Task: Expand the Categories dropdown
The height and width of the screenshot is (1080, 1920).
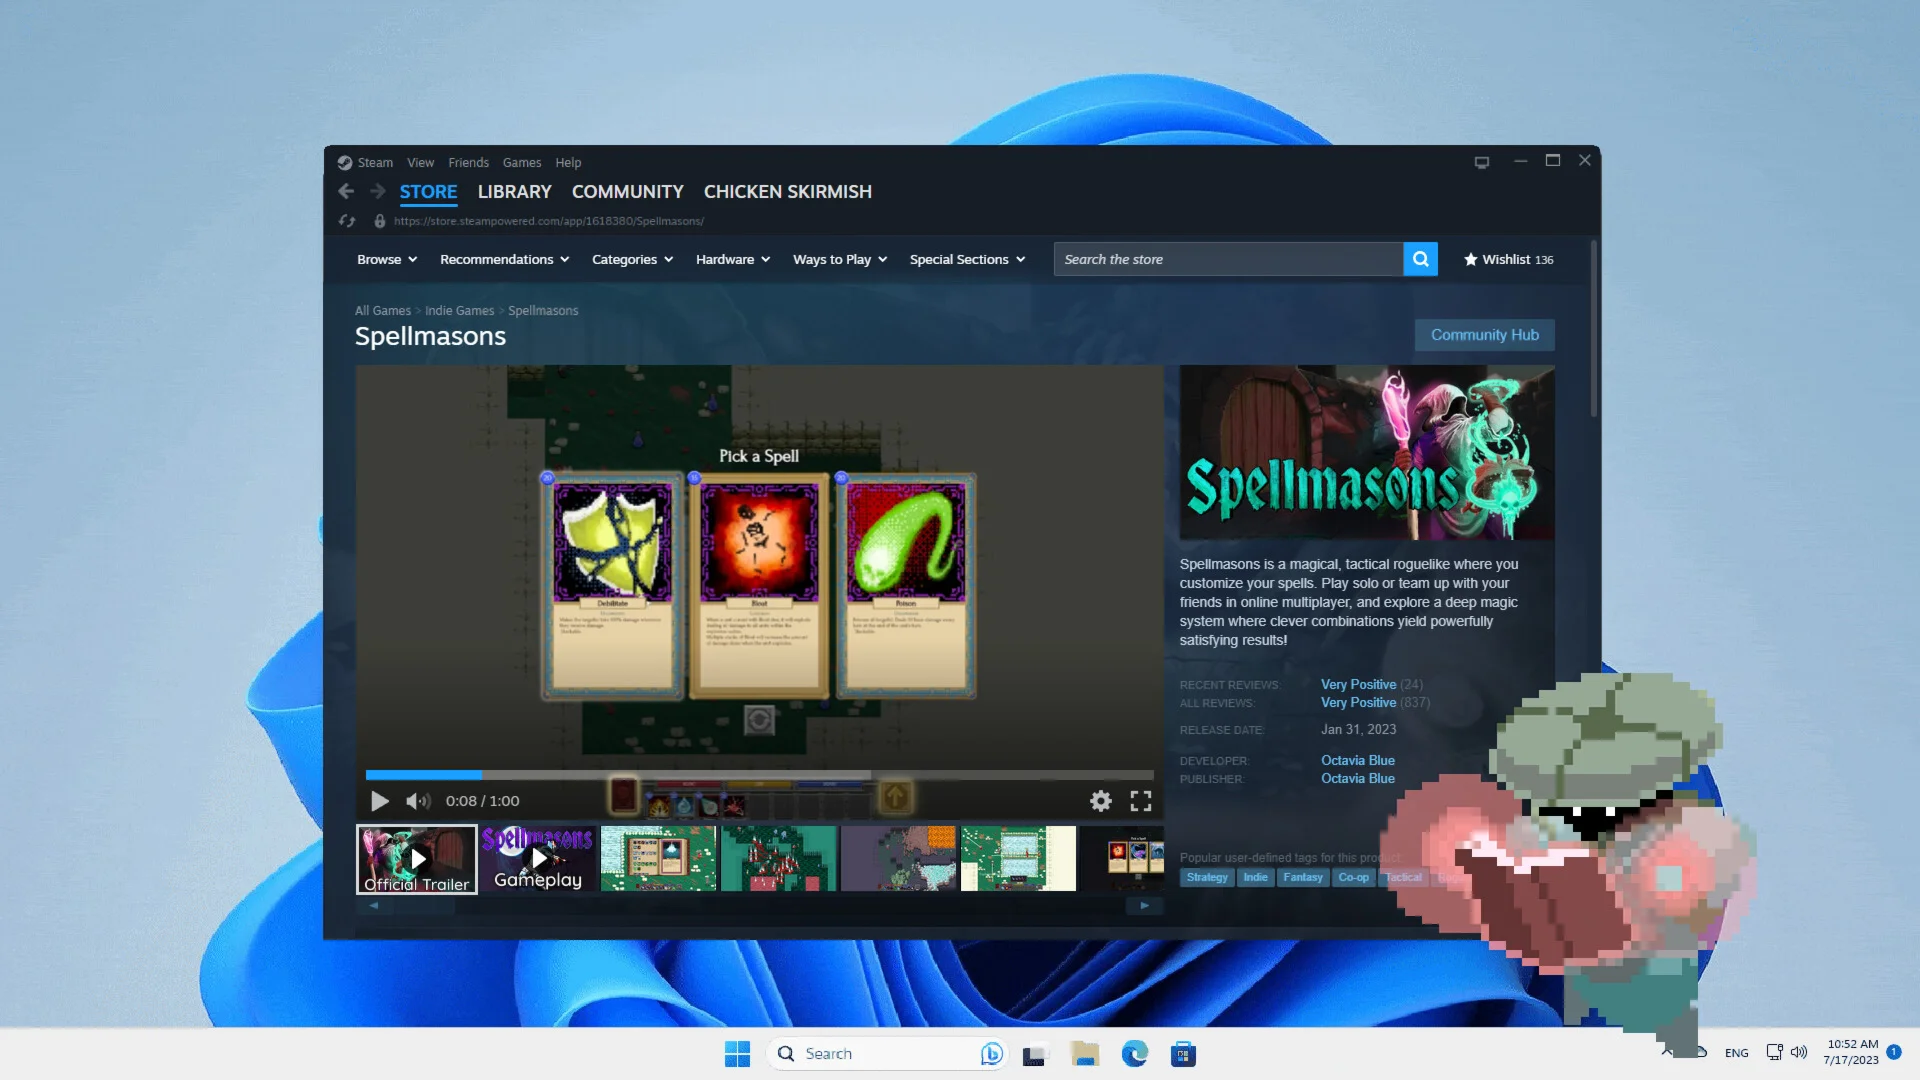Action: click(632, 259)
